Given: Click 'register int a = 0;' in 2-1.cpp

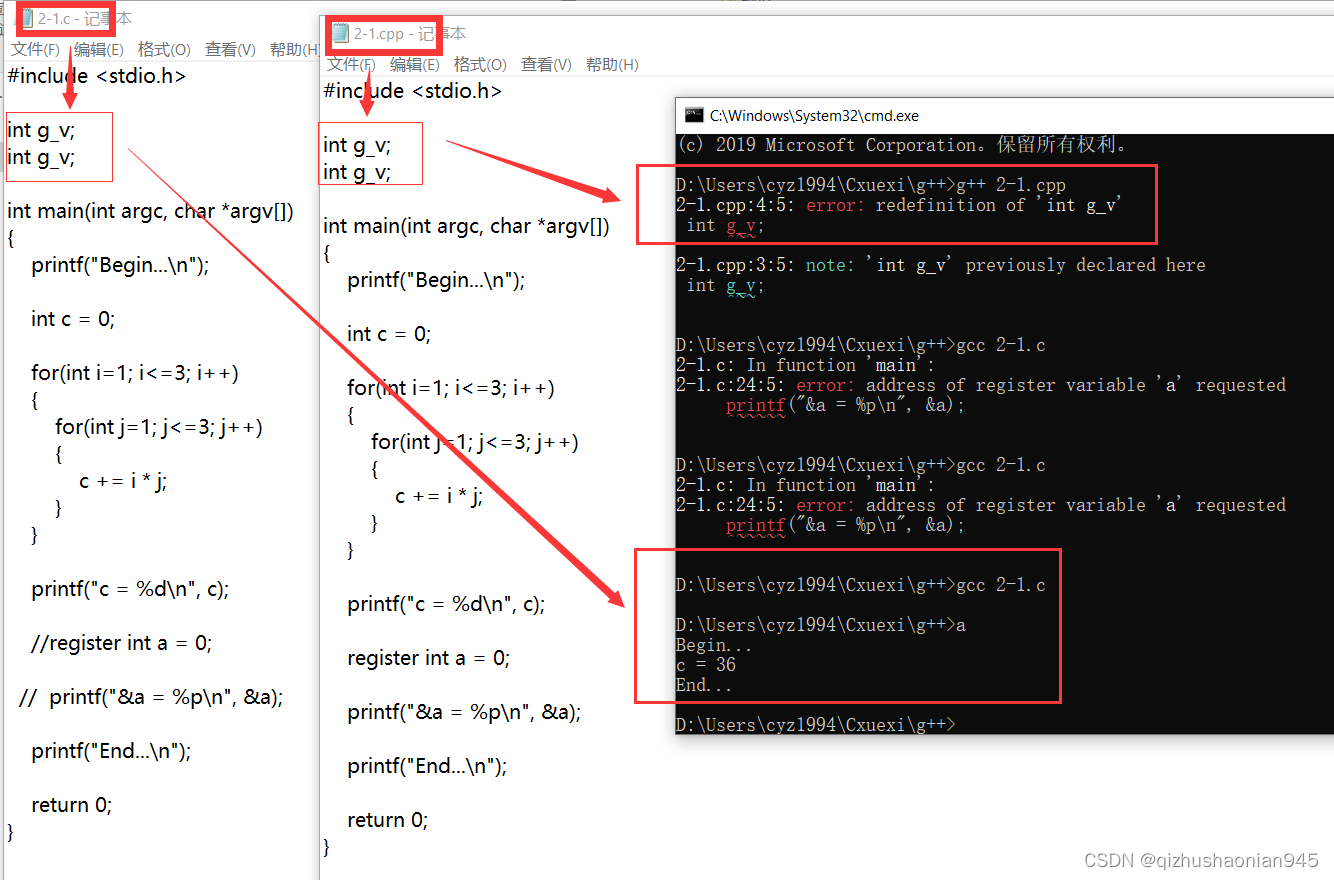Looking at the screenshot, I should point(428,658).
